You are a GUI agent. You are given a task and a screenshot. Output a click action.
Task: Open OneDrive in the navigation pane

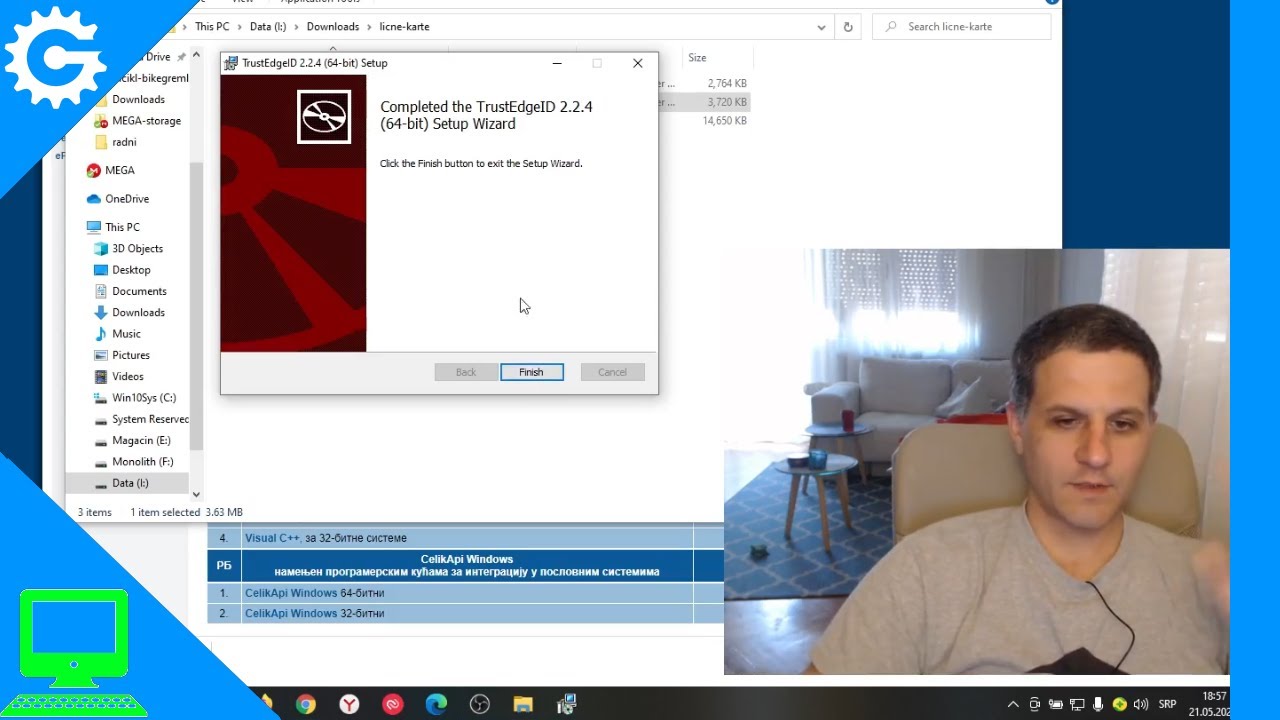tap(126, 199)
